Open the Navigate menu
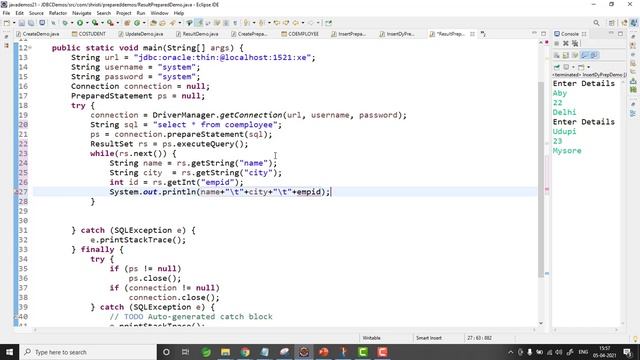Viewport: 640px width, 360px height. (82, 13)
